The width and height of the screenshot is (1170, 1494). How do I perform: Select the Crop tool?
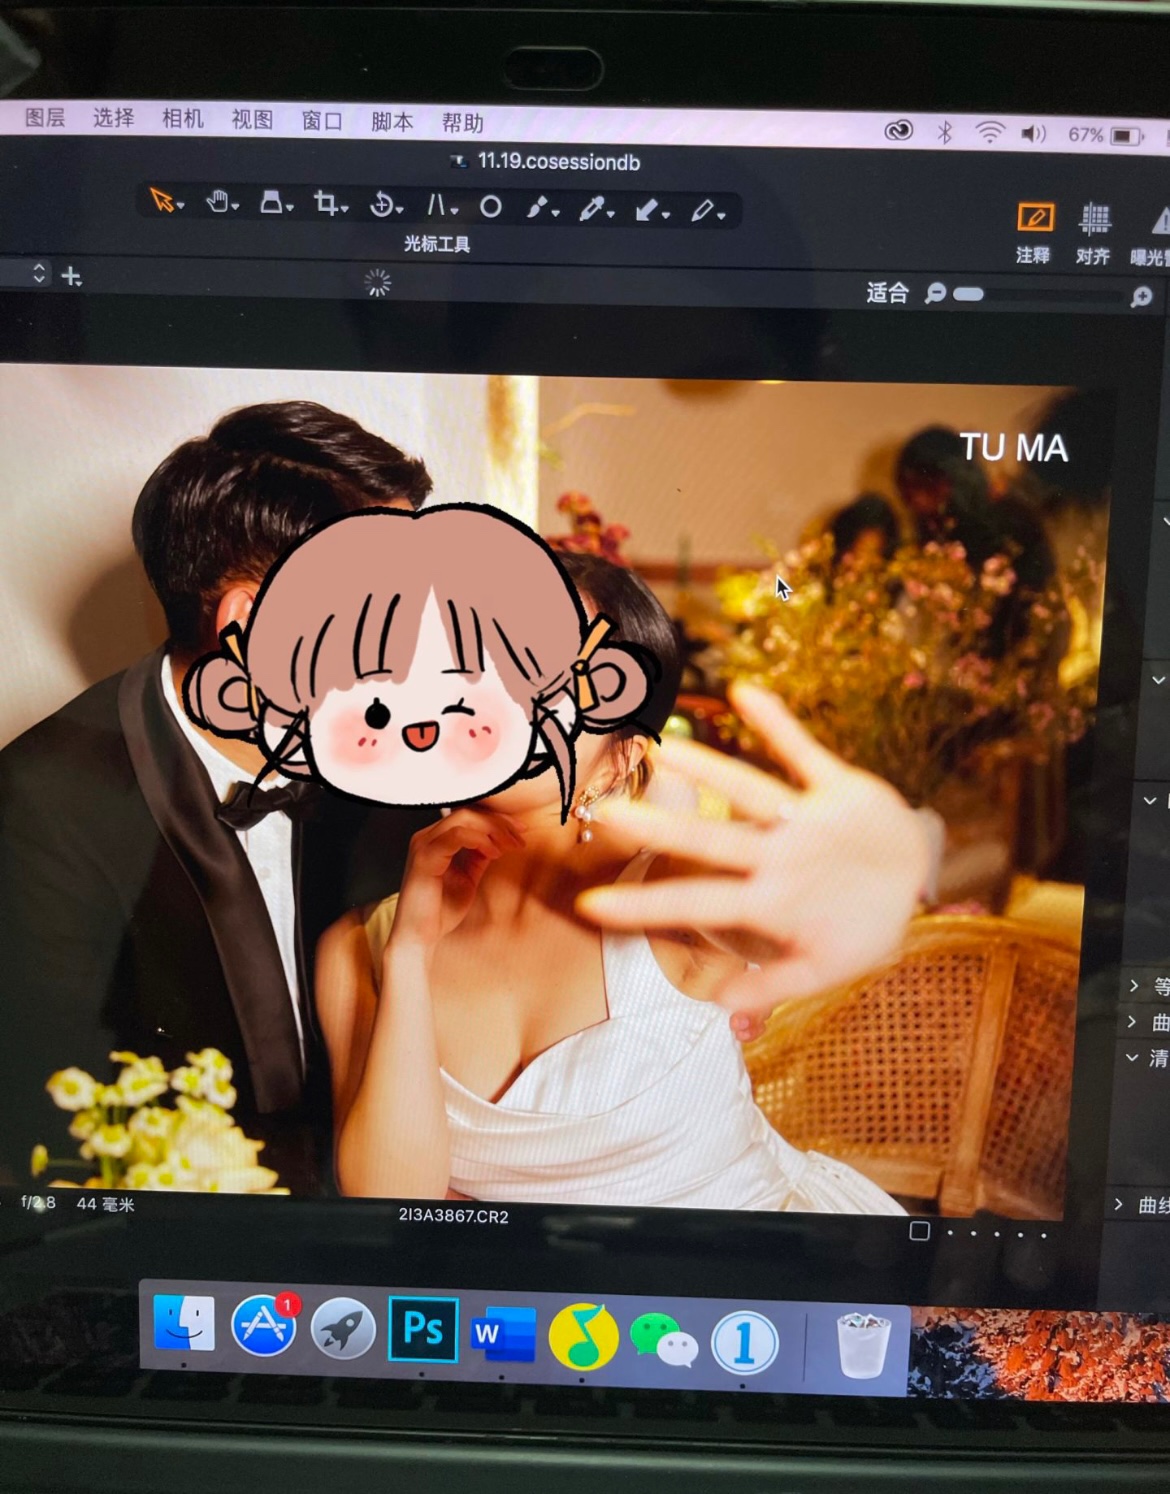pos(326,204)
